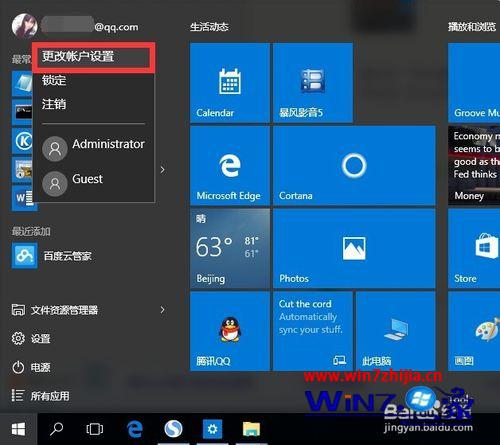Expand the arrow beside the most used apps
The width and height of the screenshot is (500, 445).
(x=162, y=170)
